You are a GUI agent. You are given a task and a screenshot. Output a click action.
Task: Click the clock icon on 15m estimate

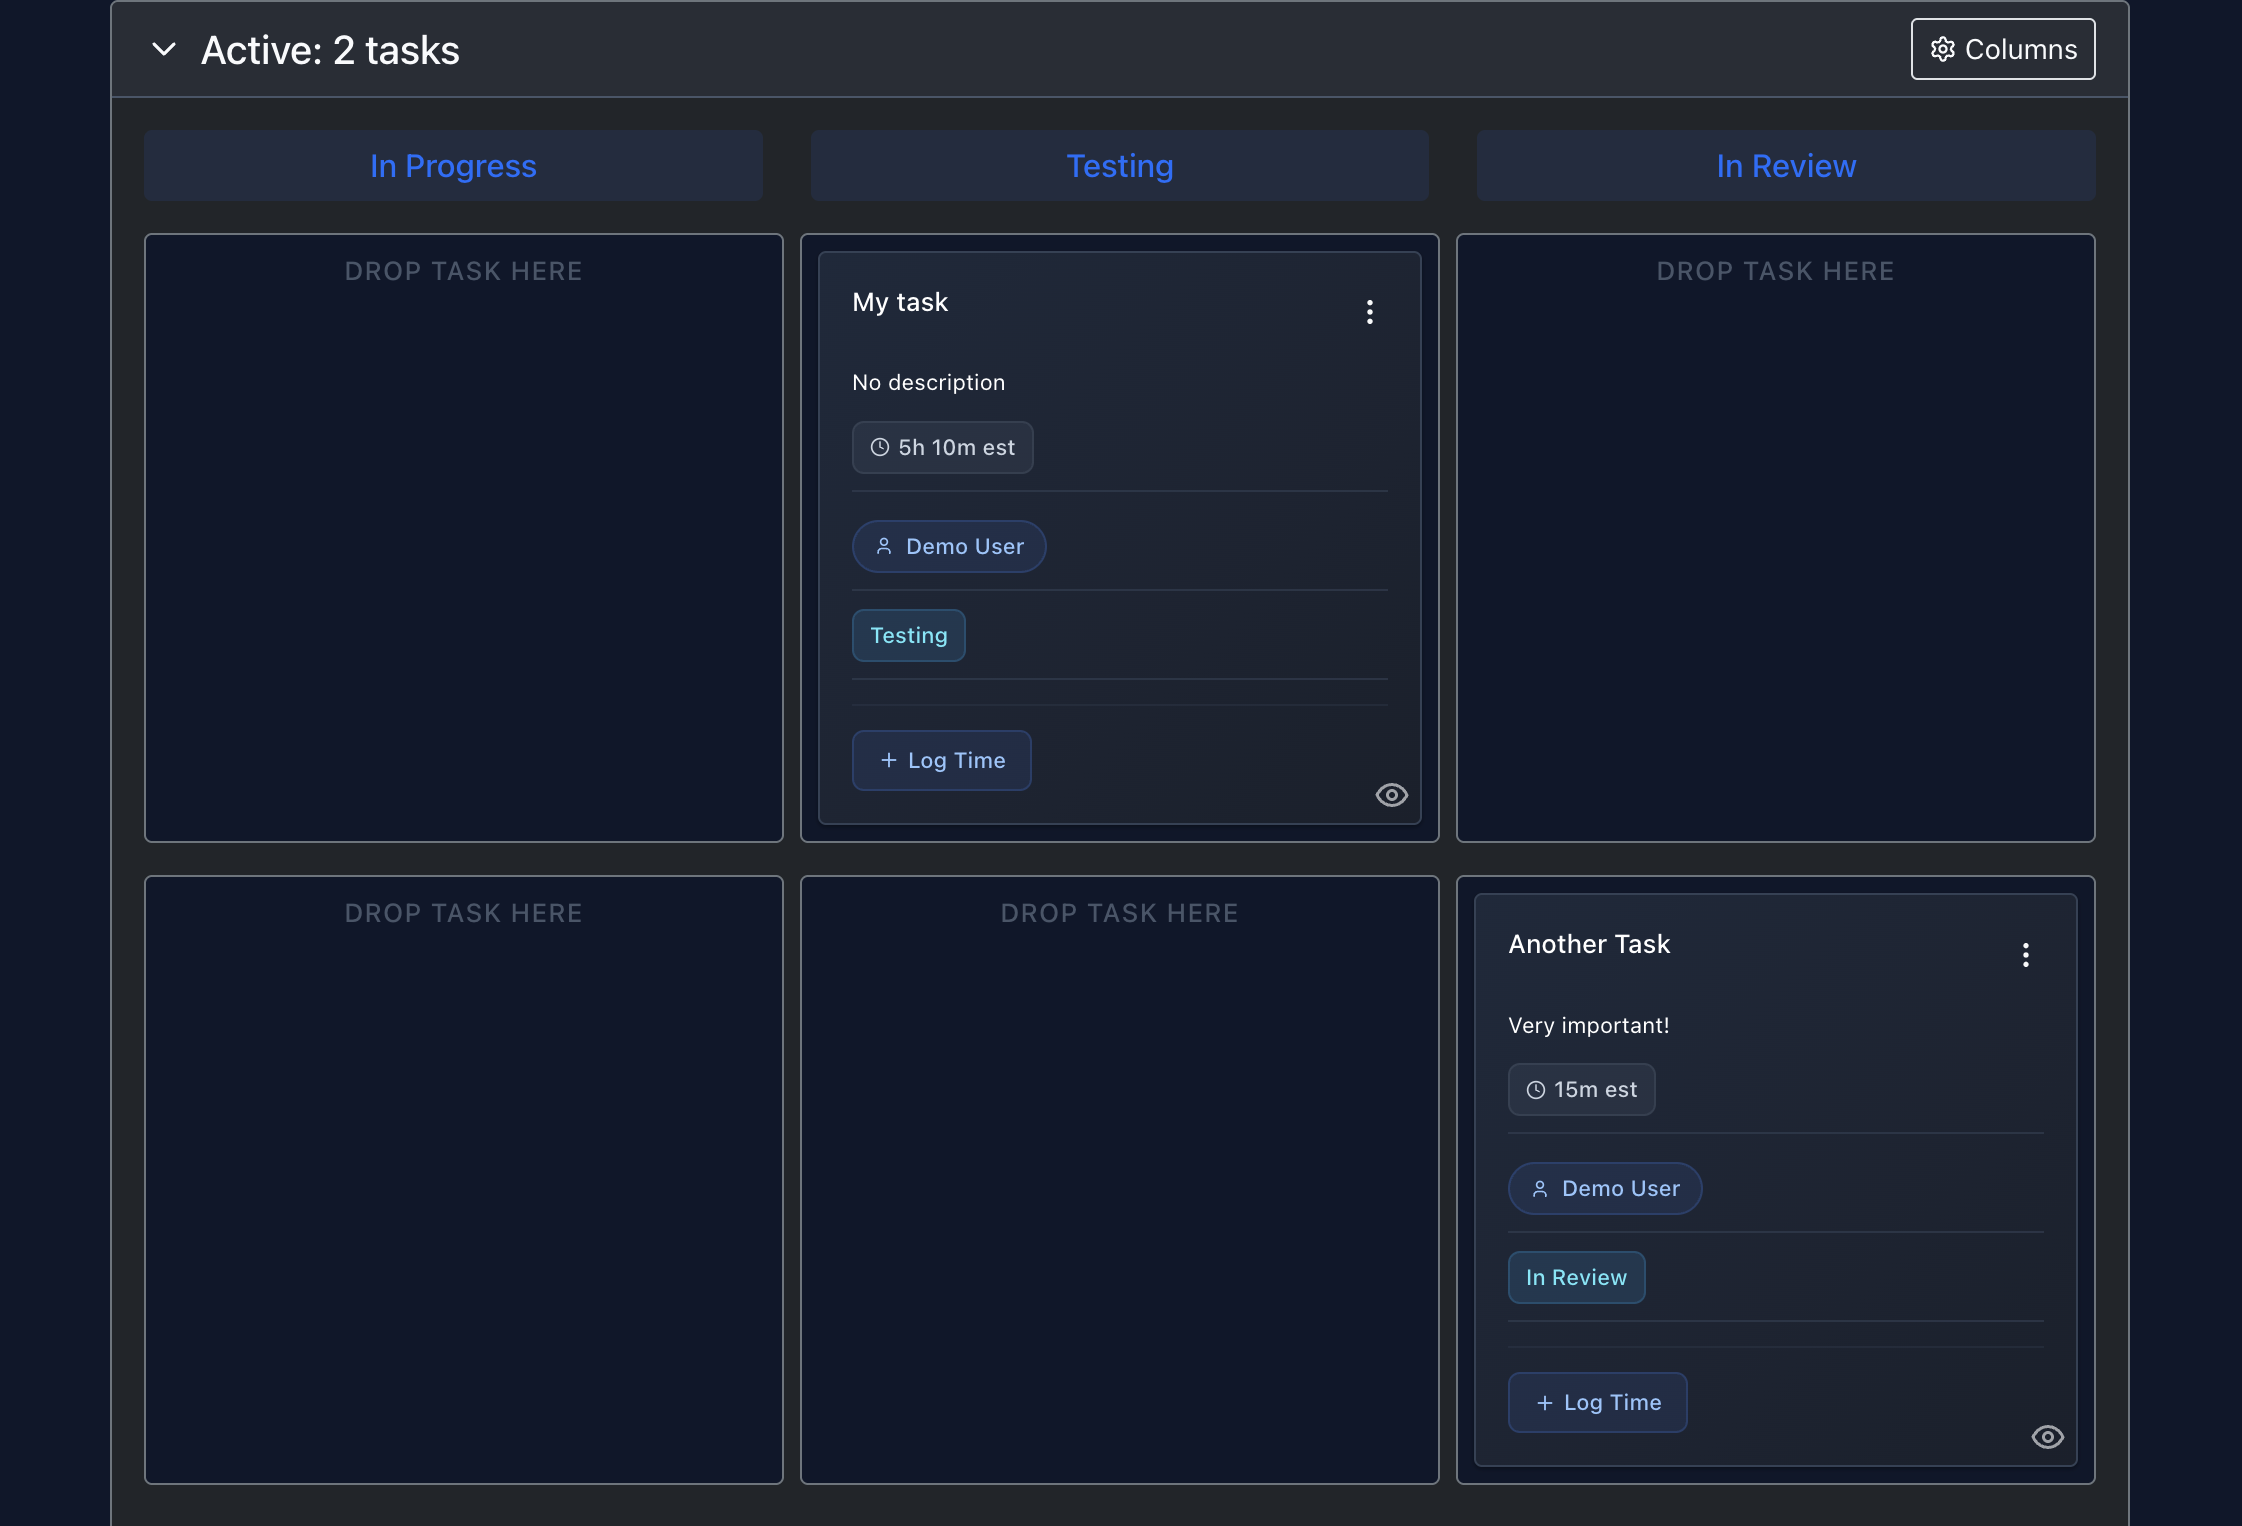point(1534,1089)
